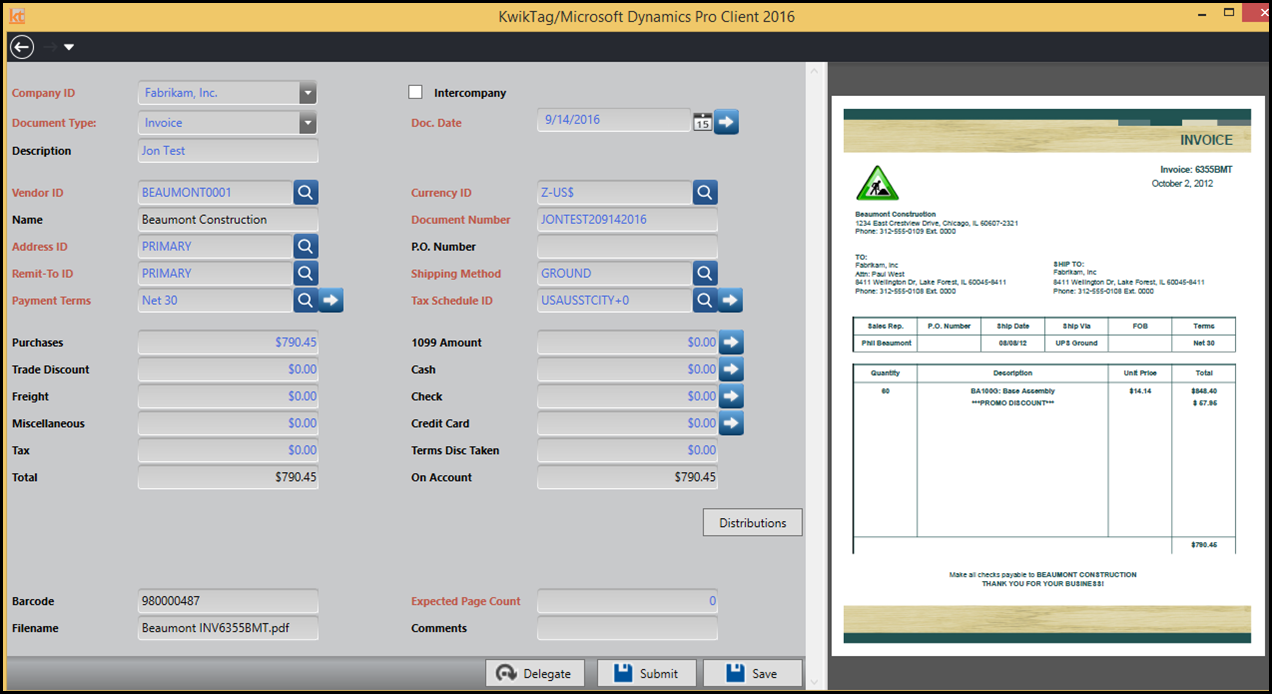Screen dimensions: 1272x694
Task: Look up Remit-To ID with magnifier icon
Action: coord(306,273)
